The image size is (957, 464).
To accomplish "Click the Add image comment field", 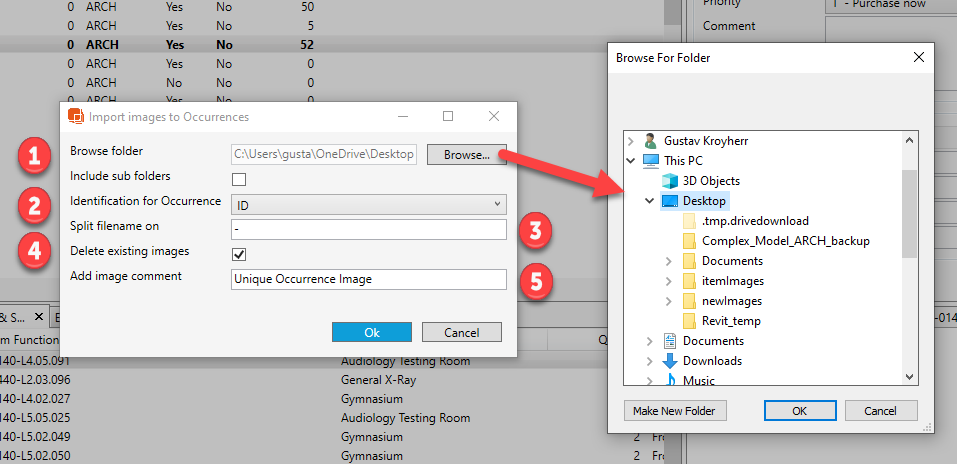I will (368, 279).
